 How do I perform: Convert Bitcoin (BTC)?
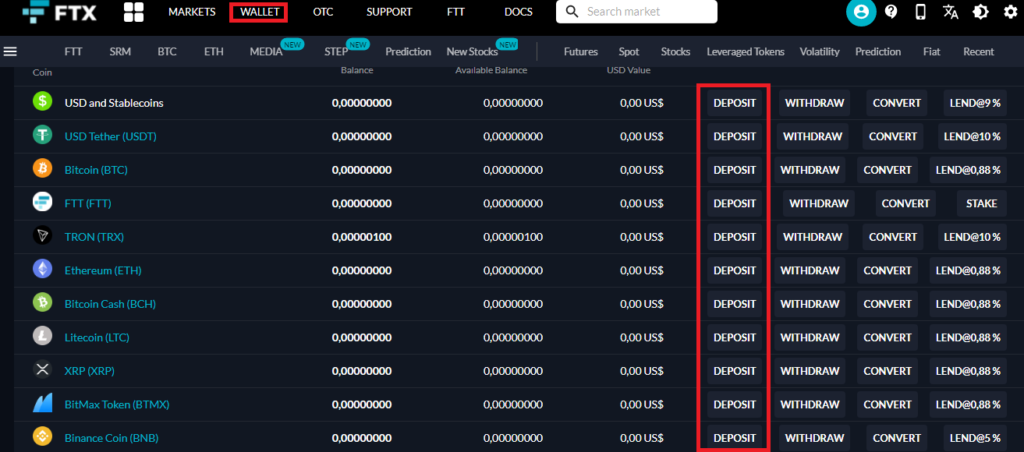[x=888, y=170]
